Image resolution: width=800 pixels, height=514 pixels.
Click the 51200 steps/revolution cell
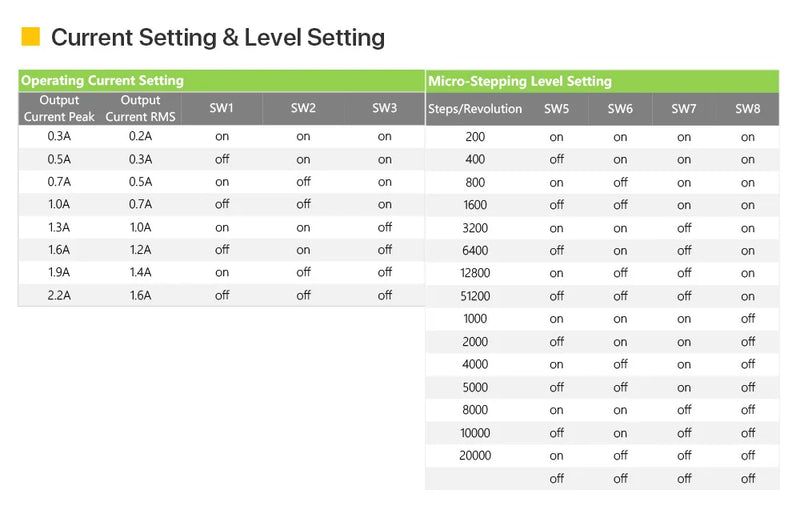click(x=475, y=296)
